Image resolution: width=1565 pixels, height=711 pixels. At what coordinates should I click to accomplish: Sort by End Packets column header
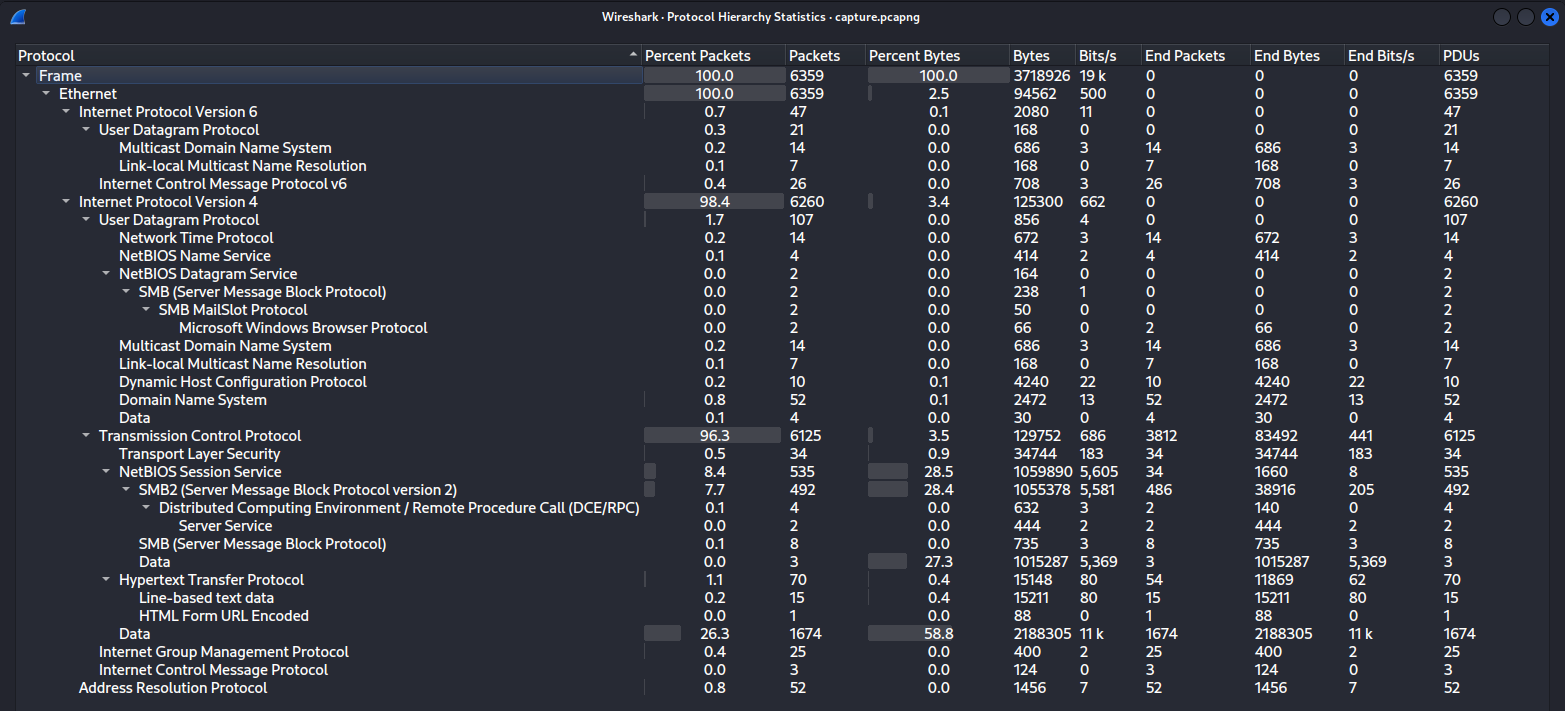click(1195, 56)
